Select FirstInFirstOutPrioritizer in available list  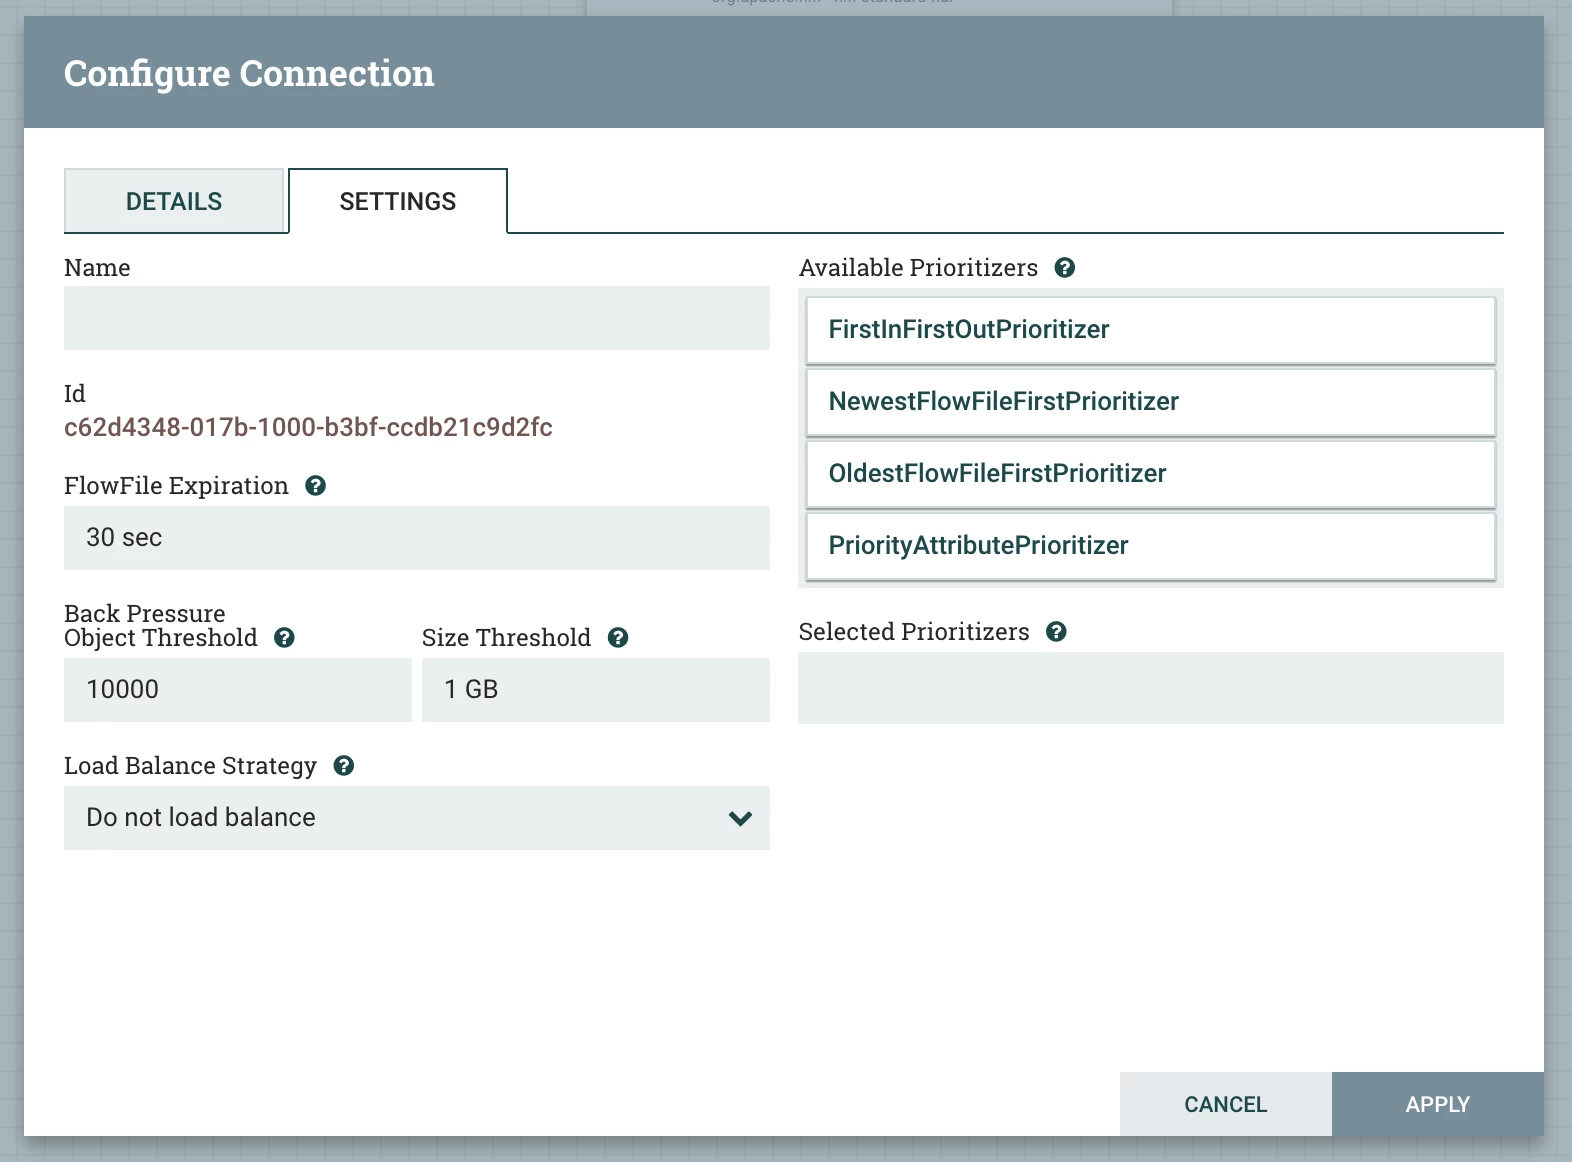click(1151, 330)
